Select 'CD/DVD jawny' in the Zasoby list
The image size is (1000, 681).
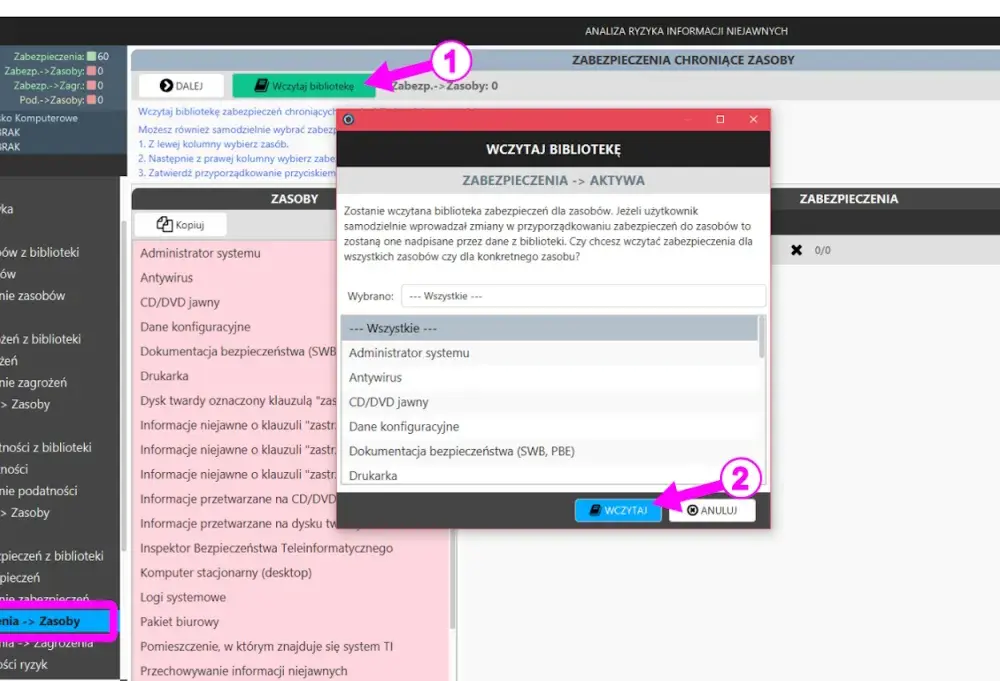[x=235, y=302]
